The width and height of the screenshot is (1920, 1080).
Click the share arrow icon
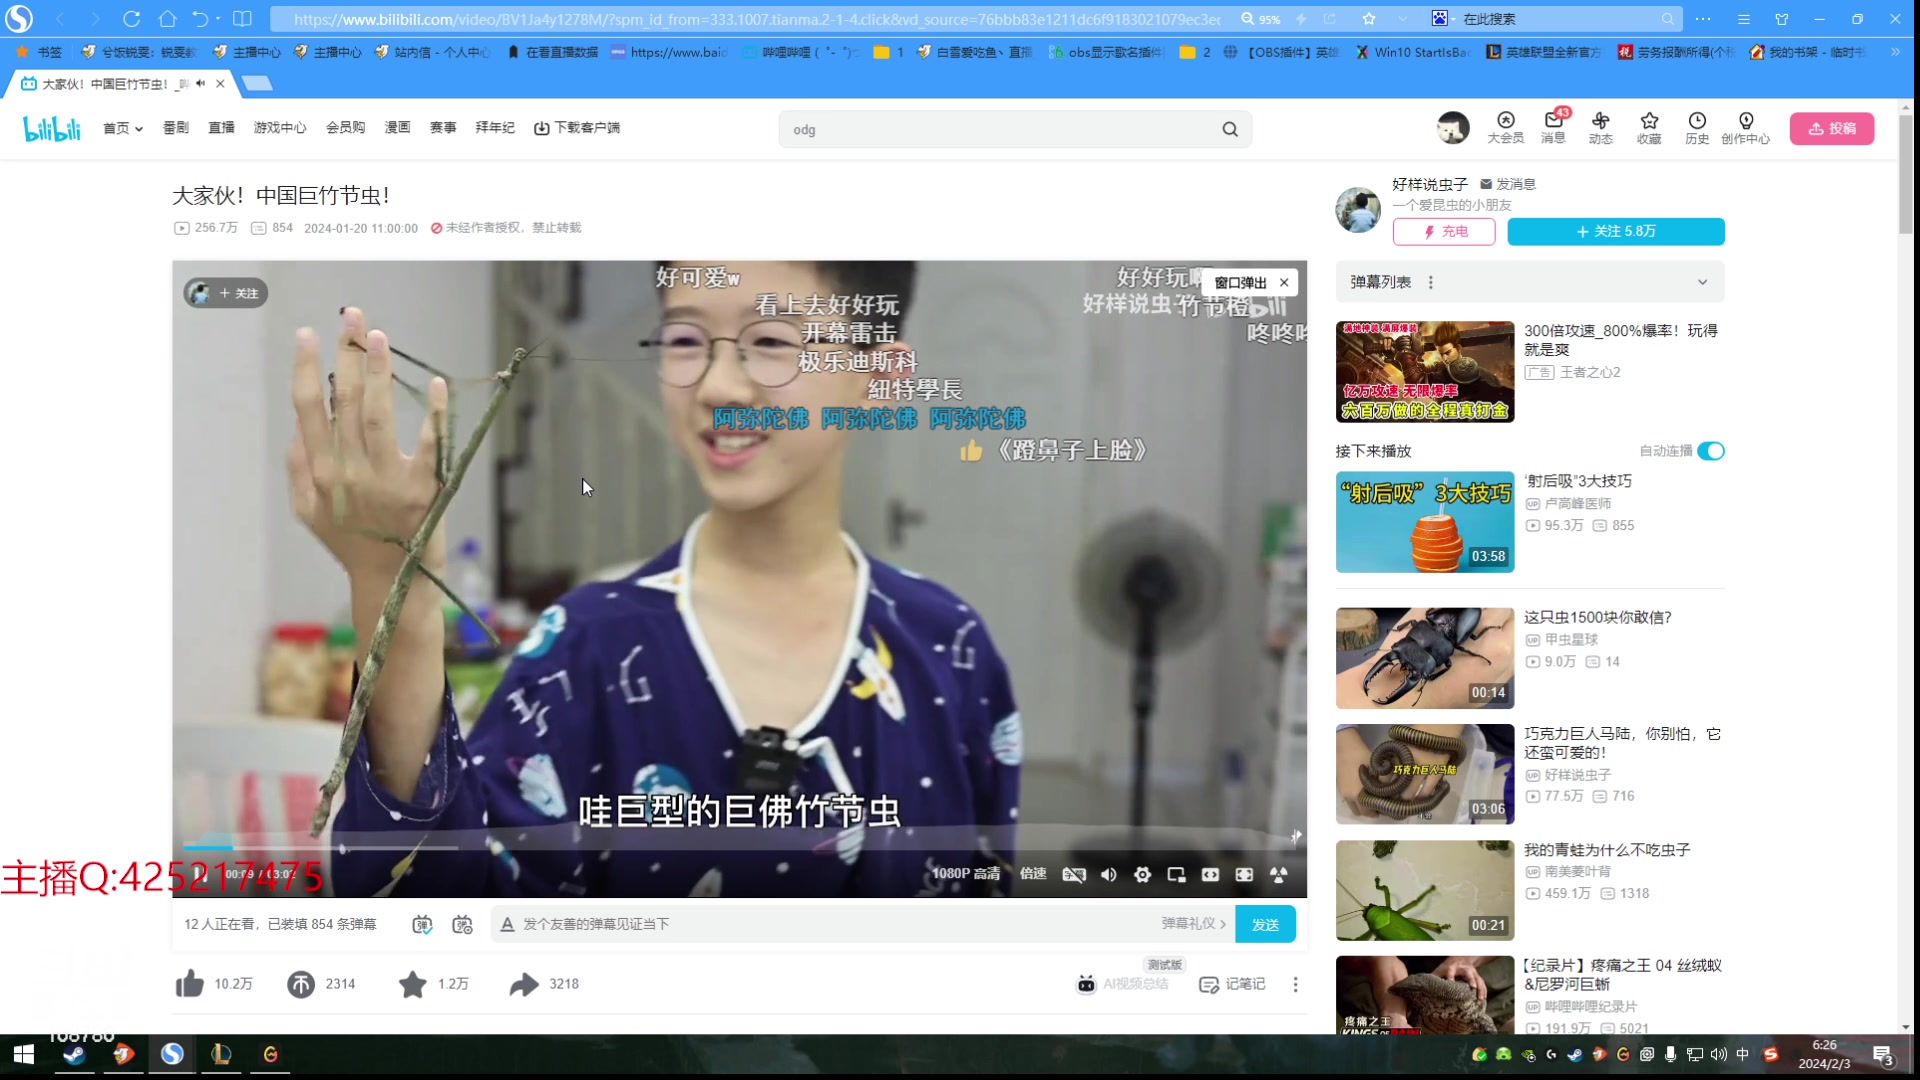[524, 984]
